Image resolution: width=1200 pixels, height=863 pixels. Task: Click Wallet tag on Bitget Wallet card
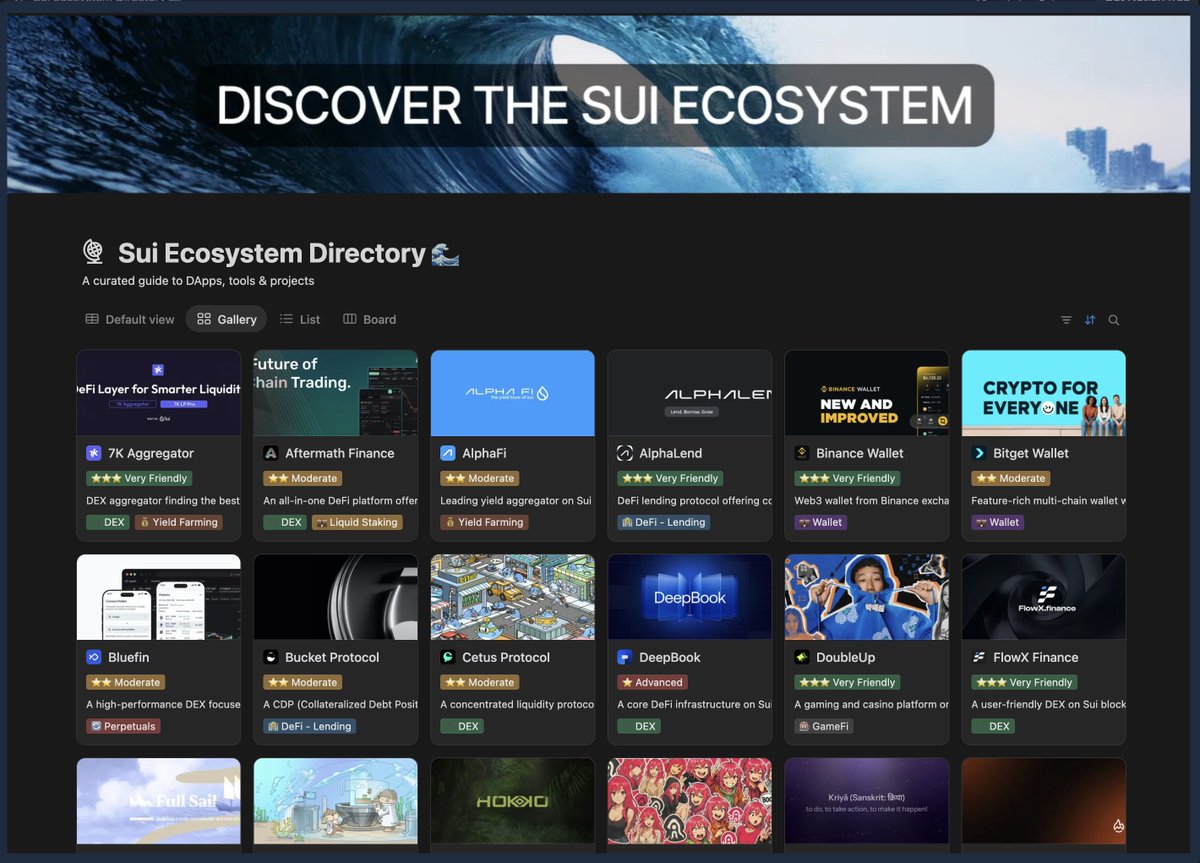tap(998, 522)
